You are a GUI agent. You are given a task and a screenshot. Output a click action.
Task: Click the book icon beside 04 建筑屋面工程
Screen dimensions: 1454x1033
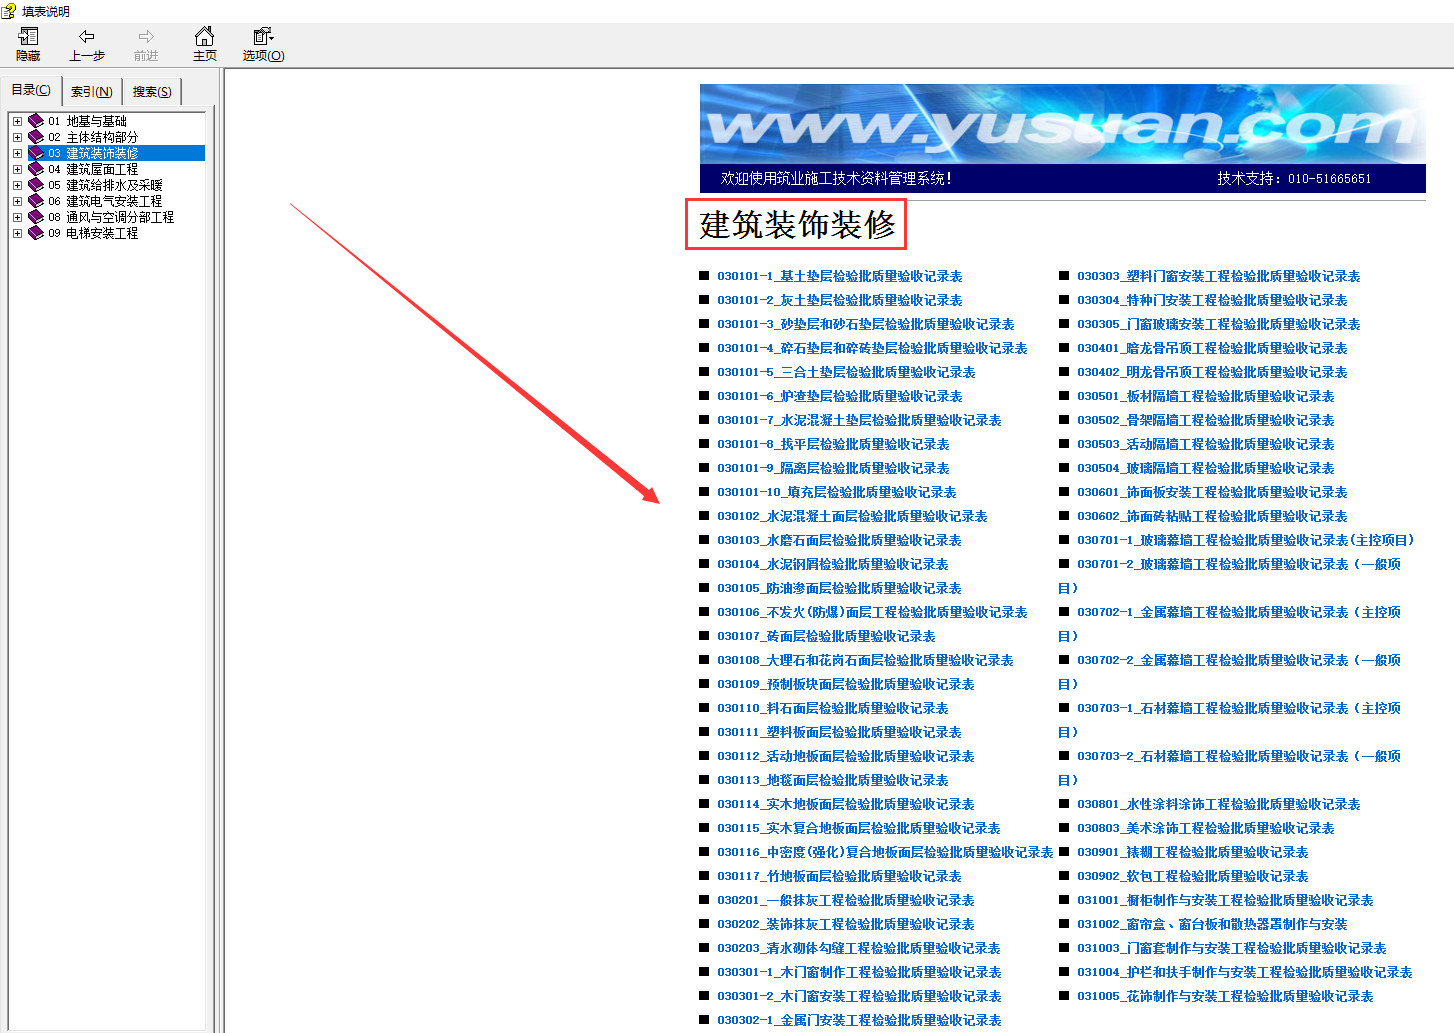[x=36, y=169]
